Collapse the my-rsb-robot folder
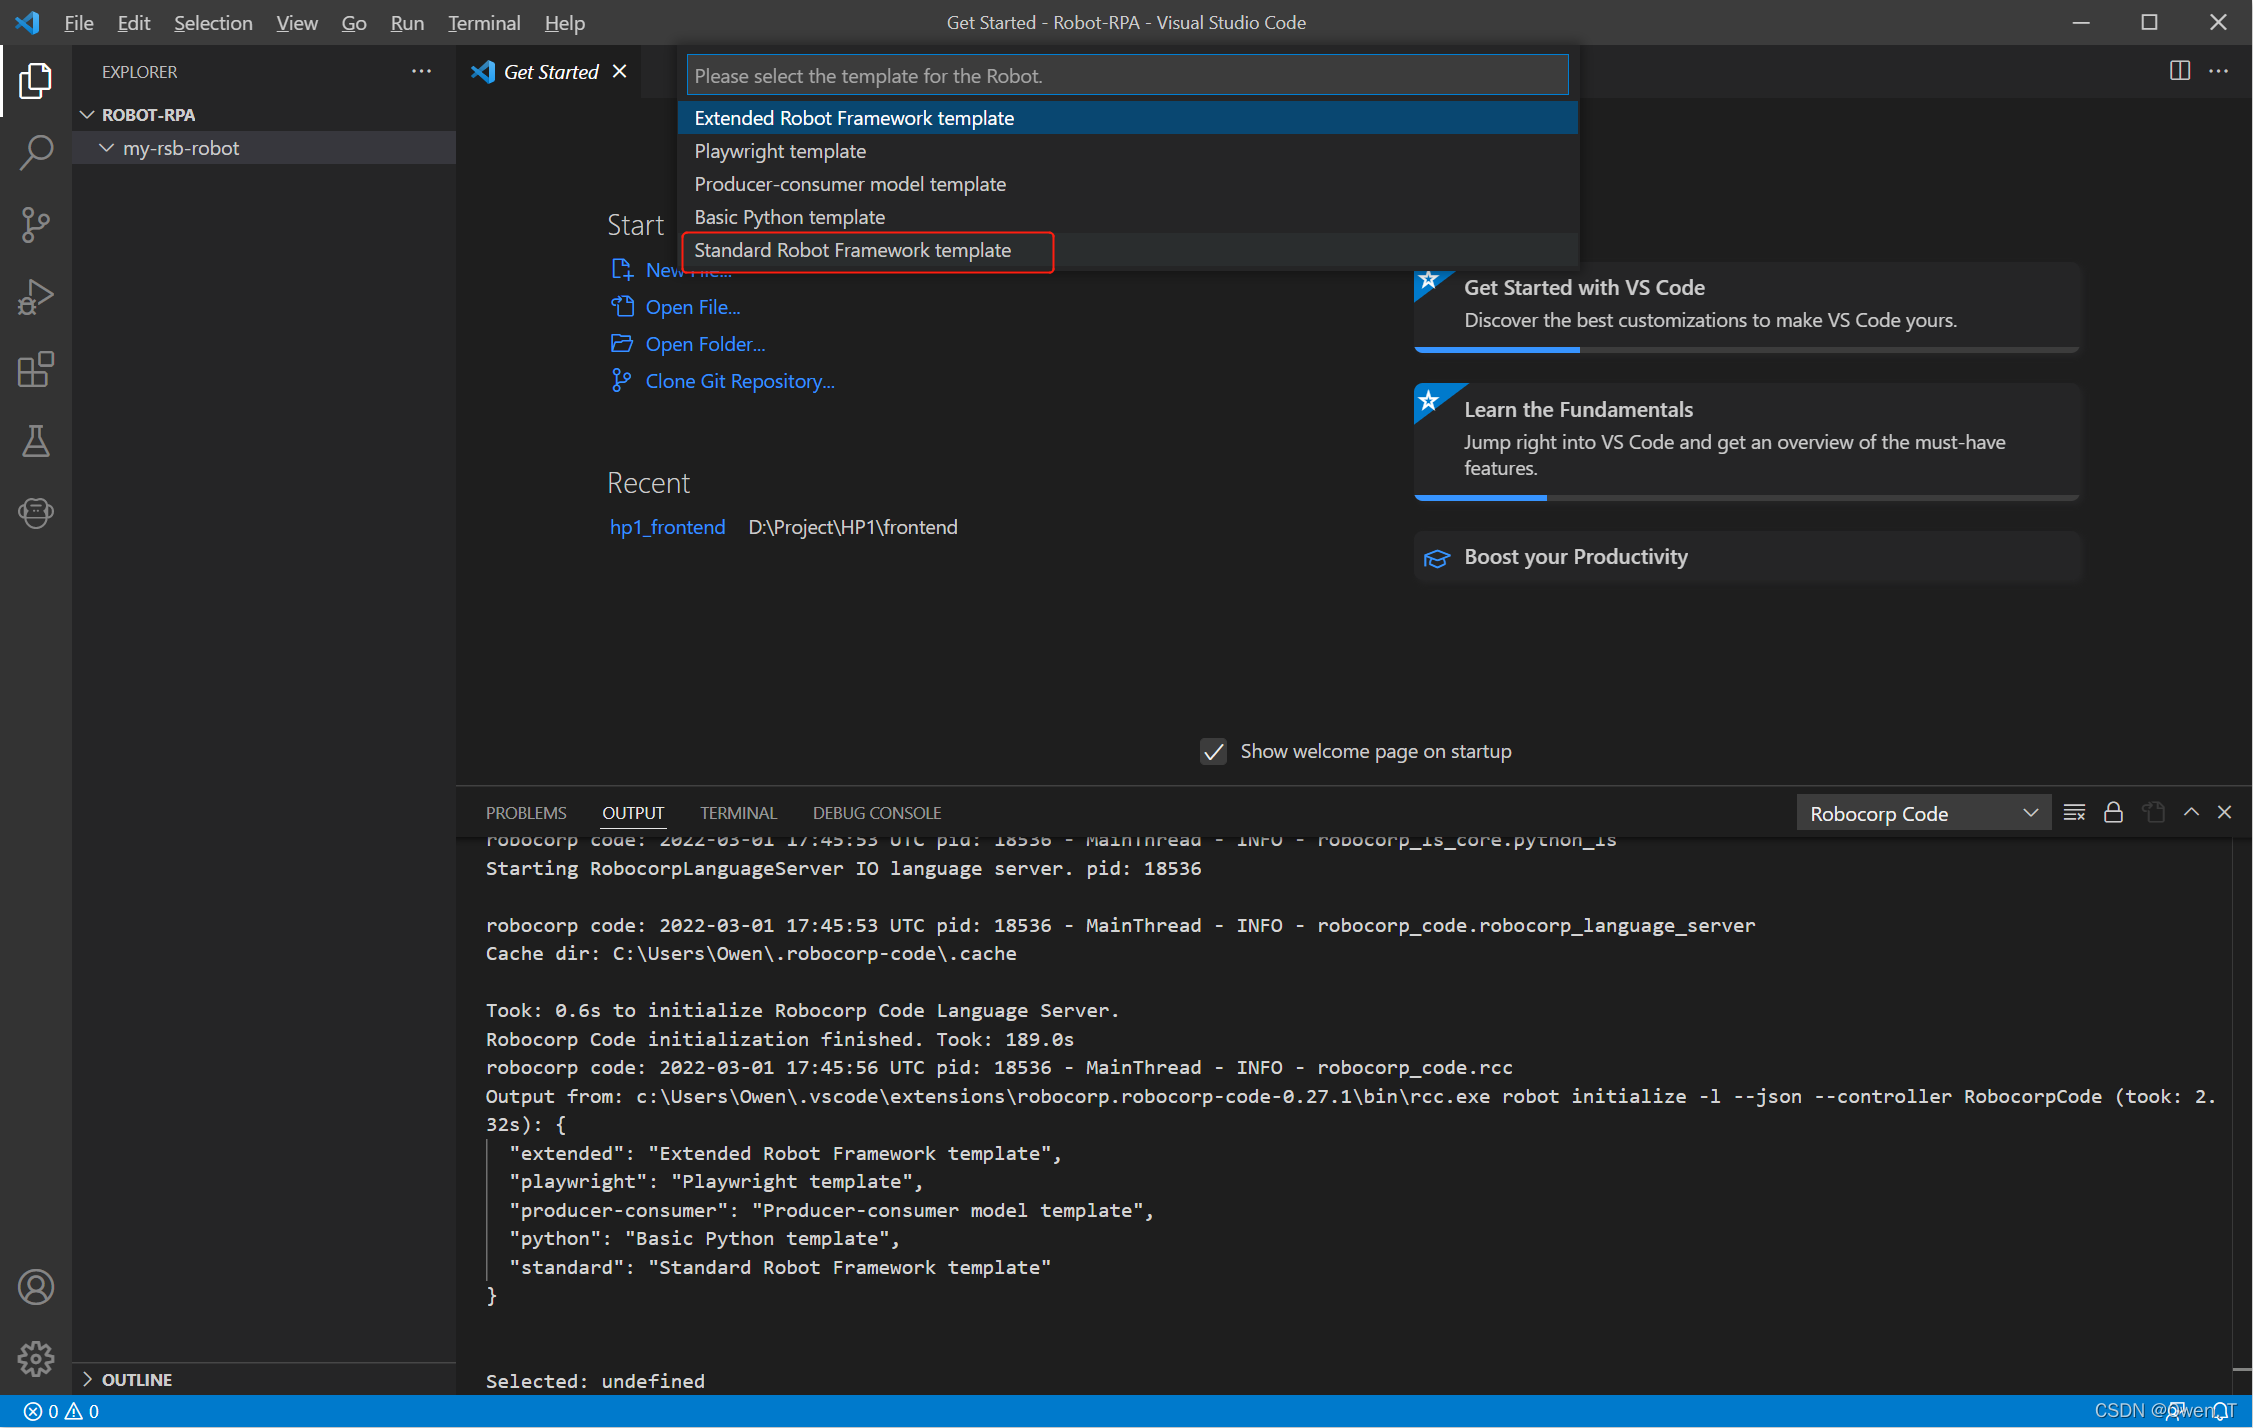Screen dimensions: 2253x1428 tap(107, 148)
